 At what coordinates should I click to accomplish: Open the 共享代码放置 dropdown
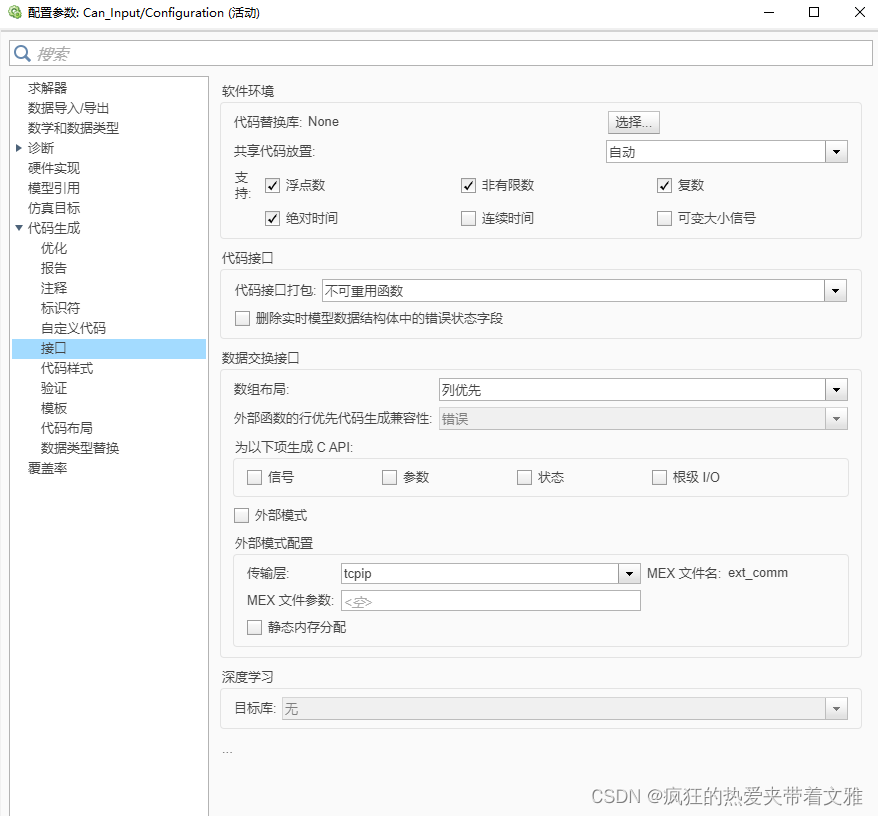pyautogui.click(x=837, y=150)
